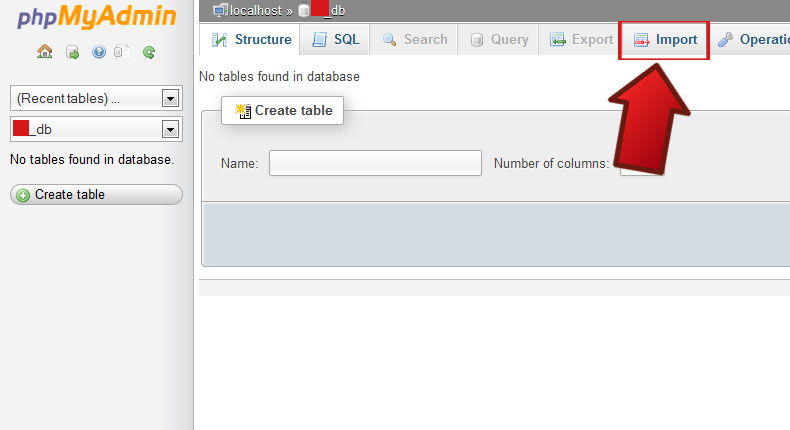Click the Create table legend in main panel
This screenshot has width=790, height=430.
[x=285, y=110]
